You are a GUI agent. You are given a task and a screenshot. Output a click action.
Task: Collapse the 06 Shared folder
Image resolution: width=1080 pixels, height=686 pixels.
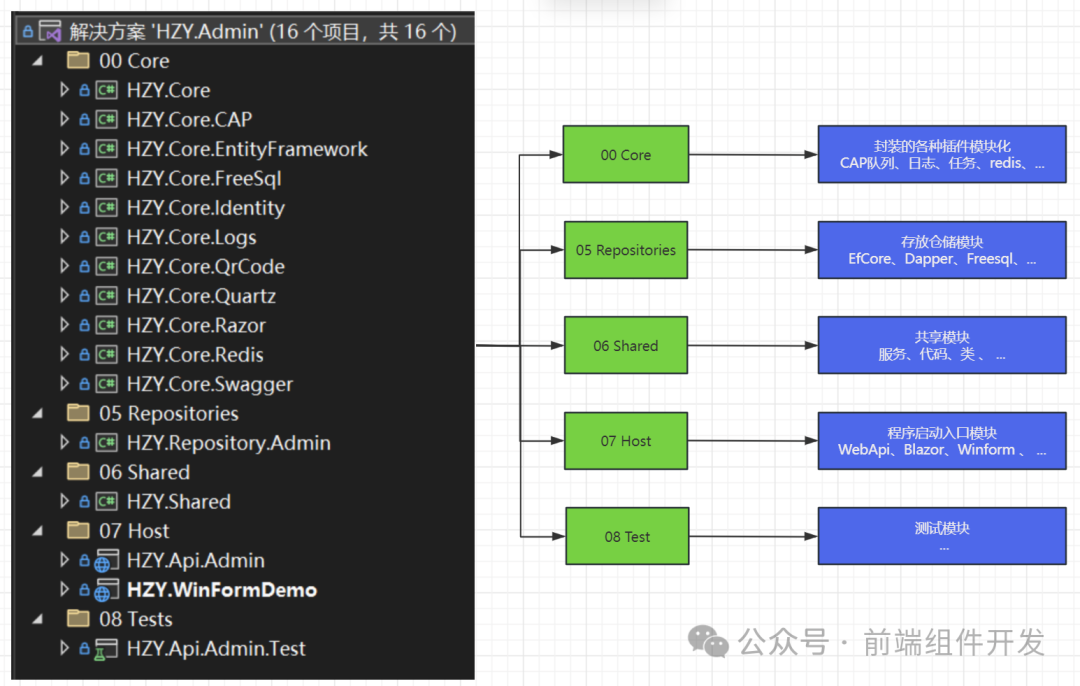click(38, 472)
